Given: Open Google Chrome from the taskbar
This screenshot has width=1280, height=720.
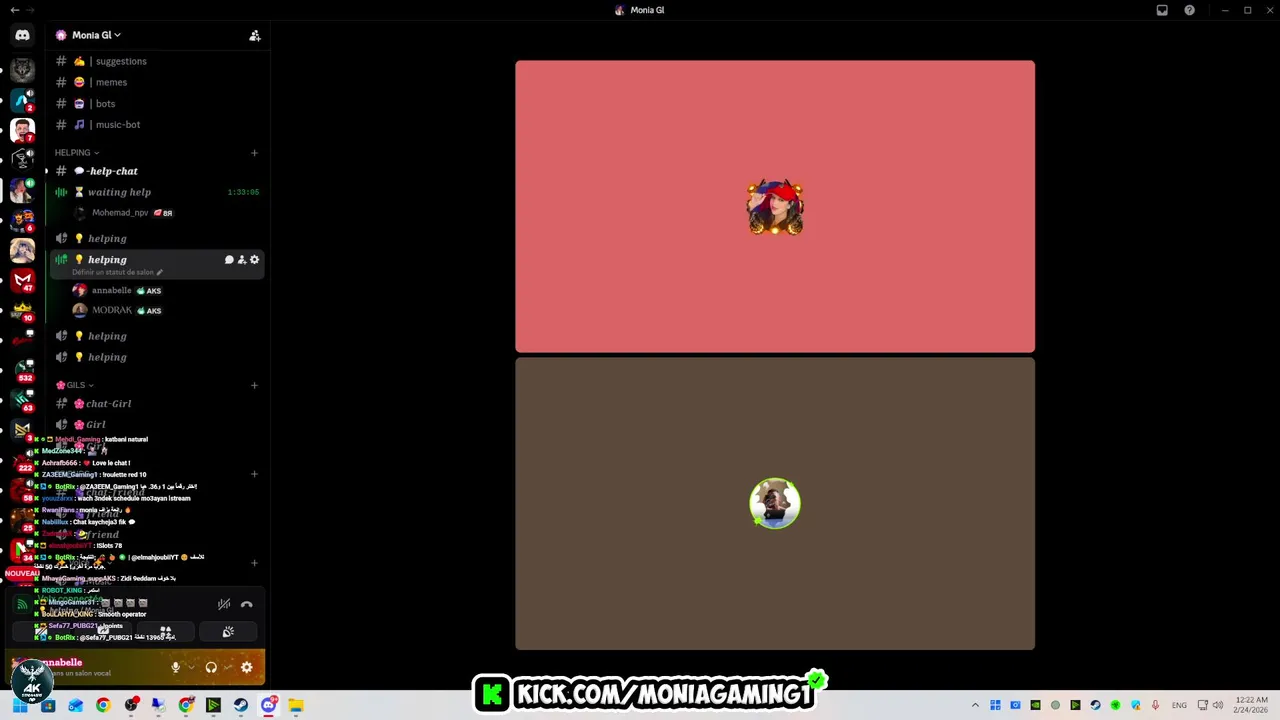Looking at the screenshot, I should (103, 705).
